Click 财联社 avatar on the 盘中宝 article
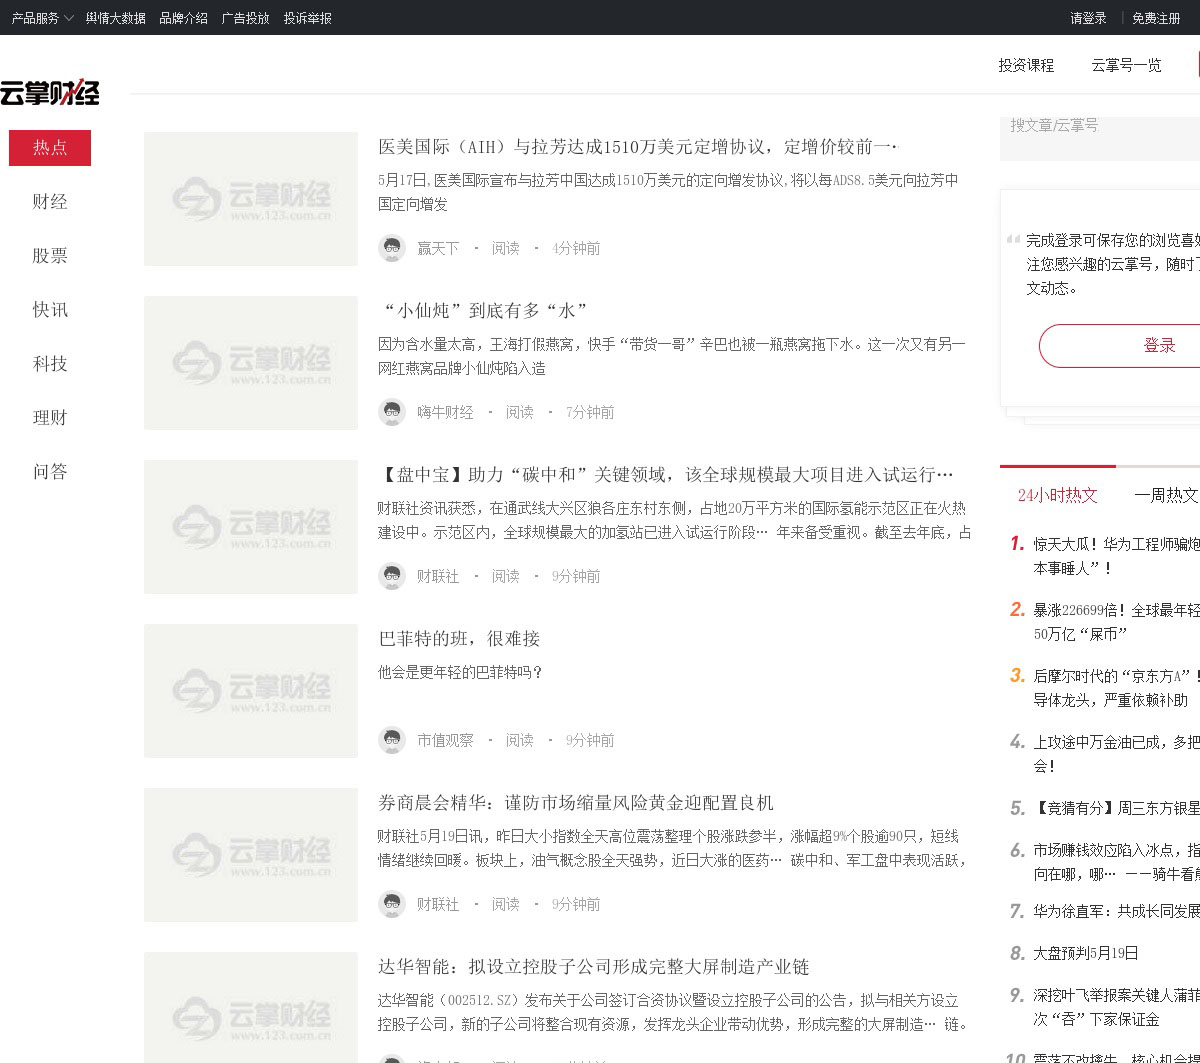Image resolution: width=1200 pixels, height=1063 pixels. 391,576
